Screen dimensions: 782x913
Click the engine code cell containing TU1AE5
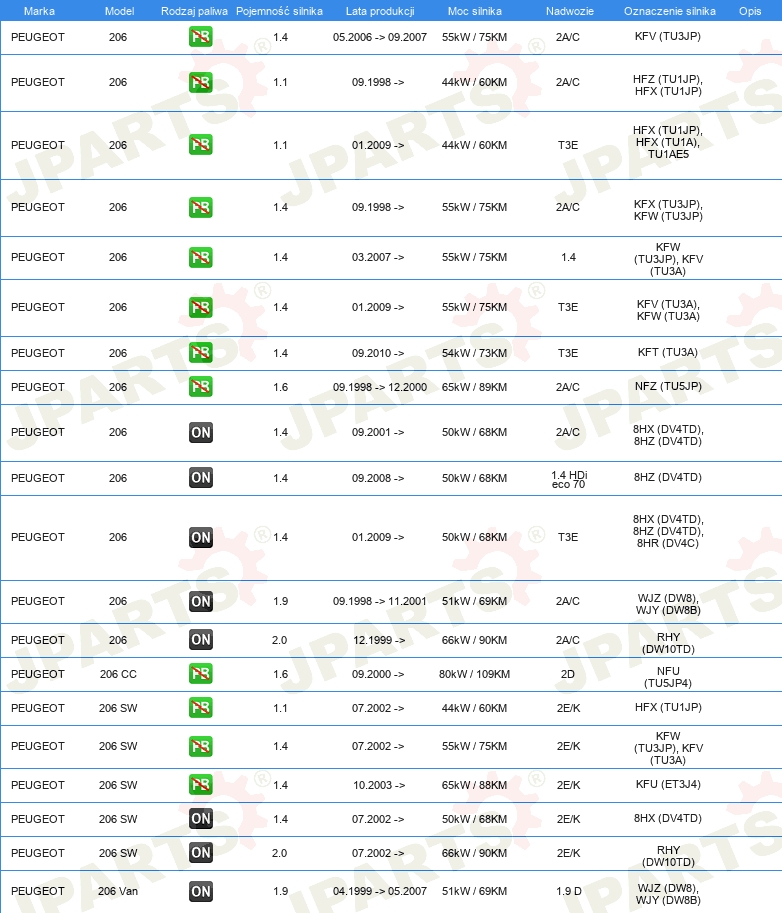tap(668, 142)
